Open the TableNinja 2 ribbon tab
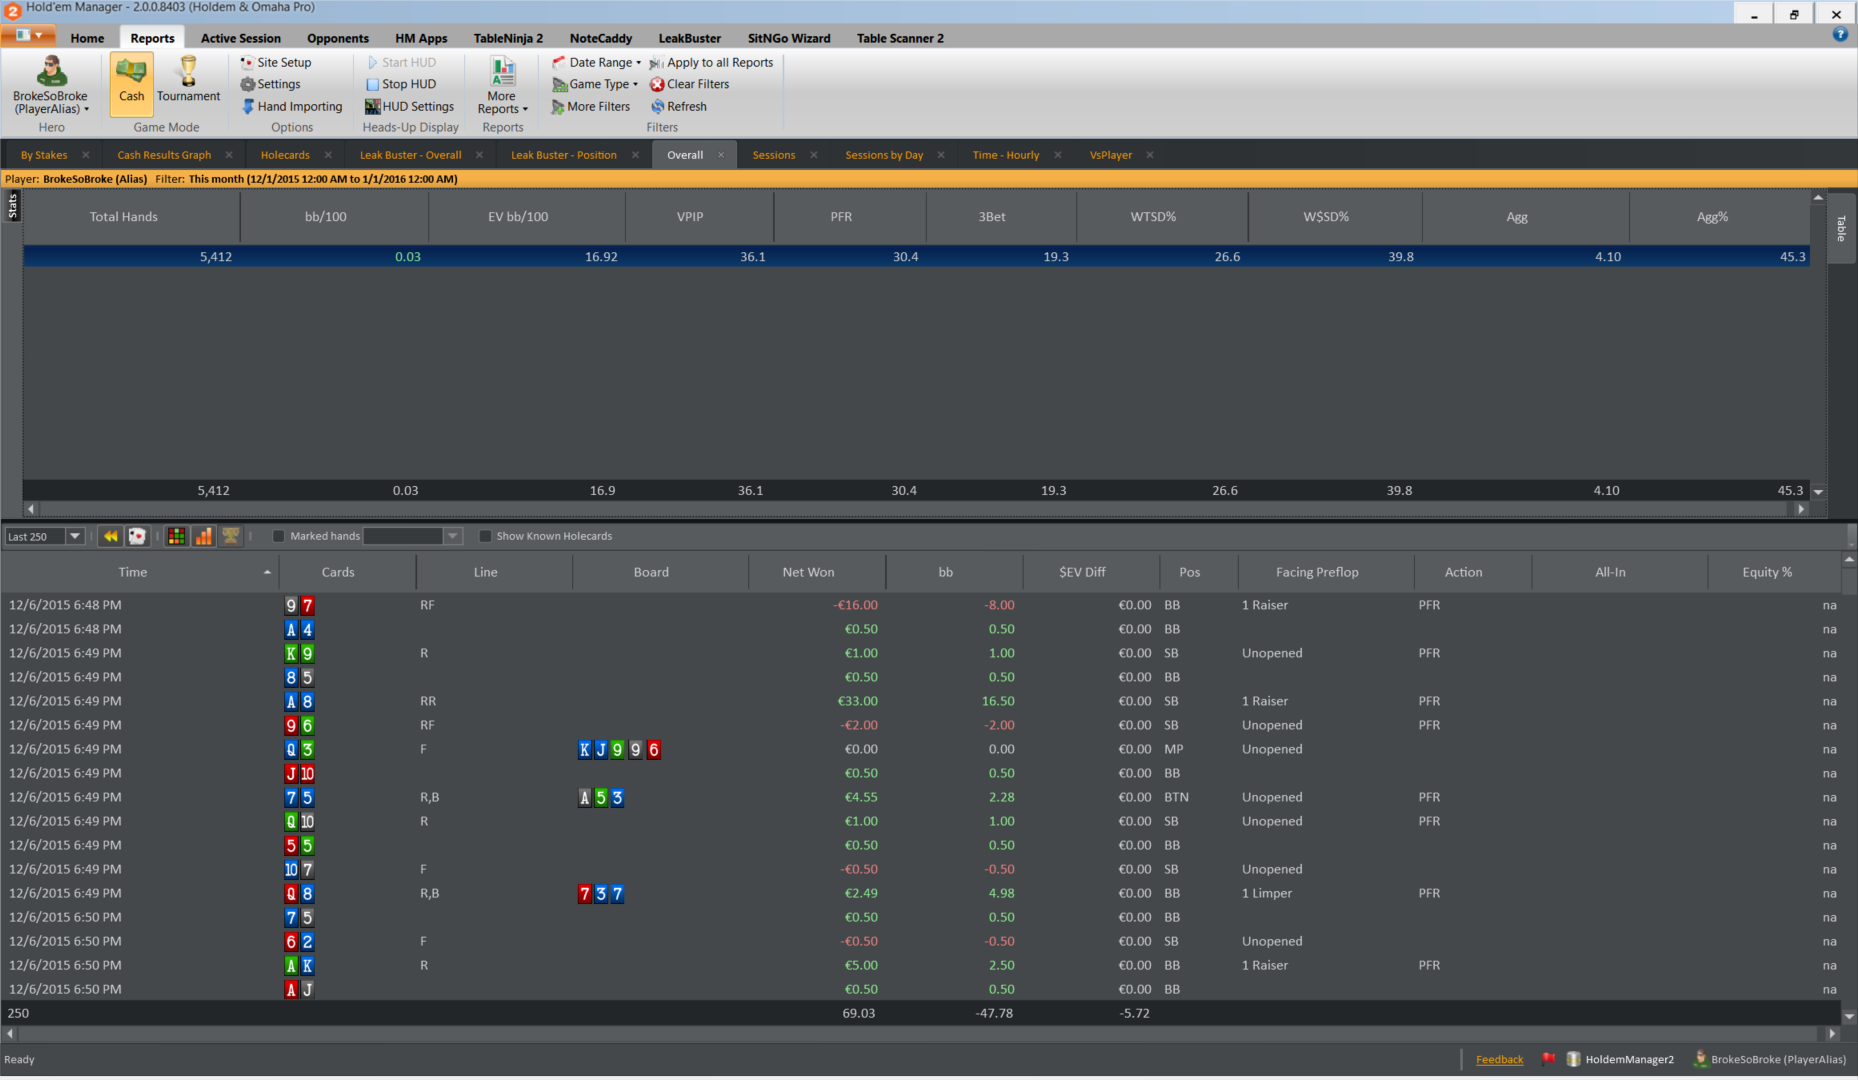 508,38
